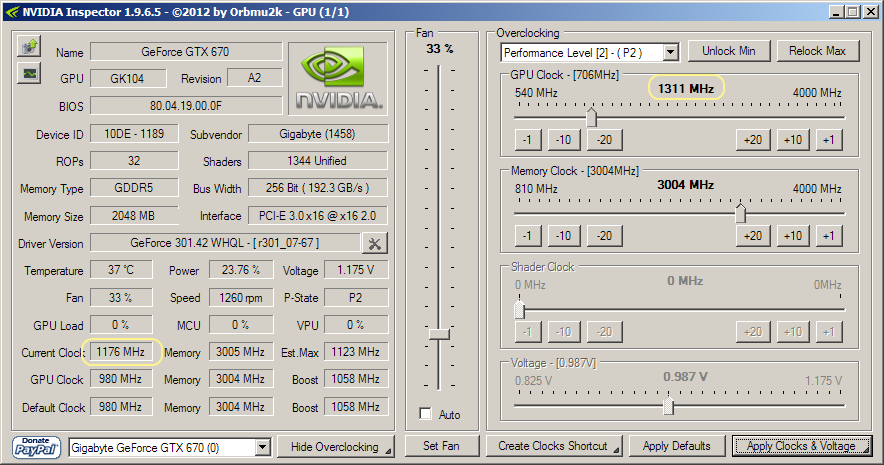Decrease Memory Clock by 20 MHz
The height and width of the screenshot is (465, 884).
tap(604, 236)
